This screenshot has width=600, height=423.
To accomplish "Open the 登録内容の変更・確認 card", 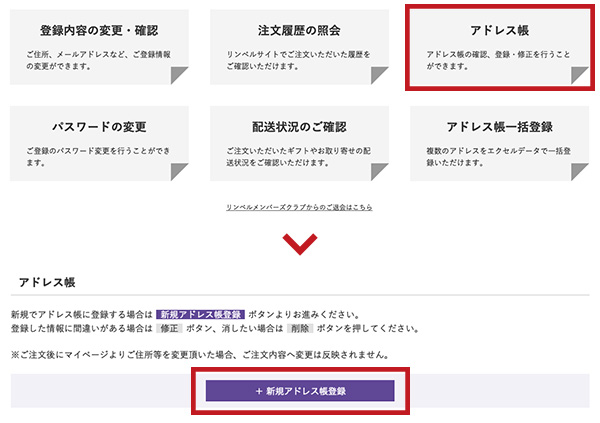I will click(99, 47).
